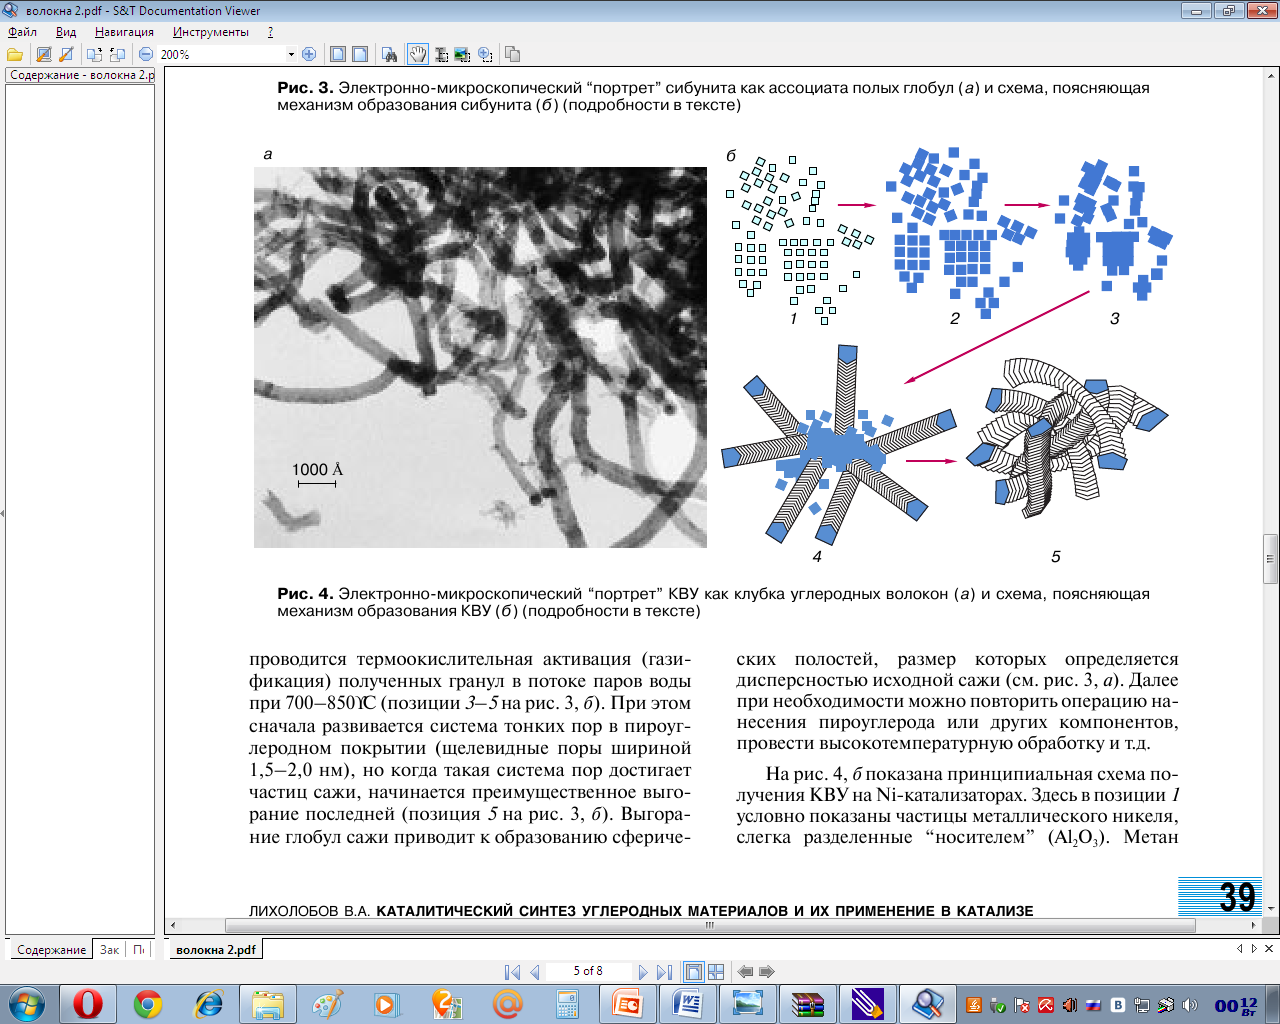Go to the last page
The width and height of the screenshot is (1280, 1024).
click(x=664, y=972)
